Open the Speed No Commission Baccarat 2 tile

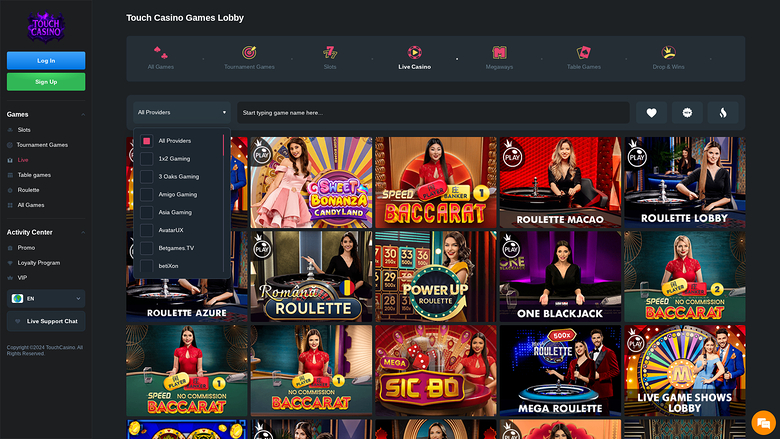pyautogui.click(x=685, y=276)
